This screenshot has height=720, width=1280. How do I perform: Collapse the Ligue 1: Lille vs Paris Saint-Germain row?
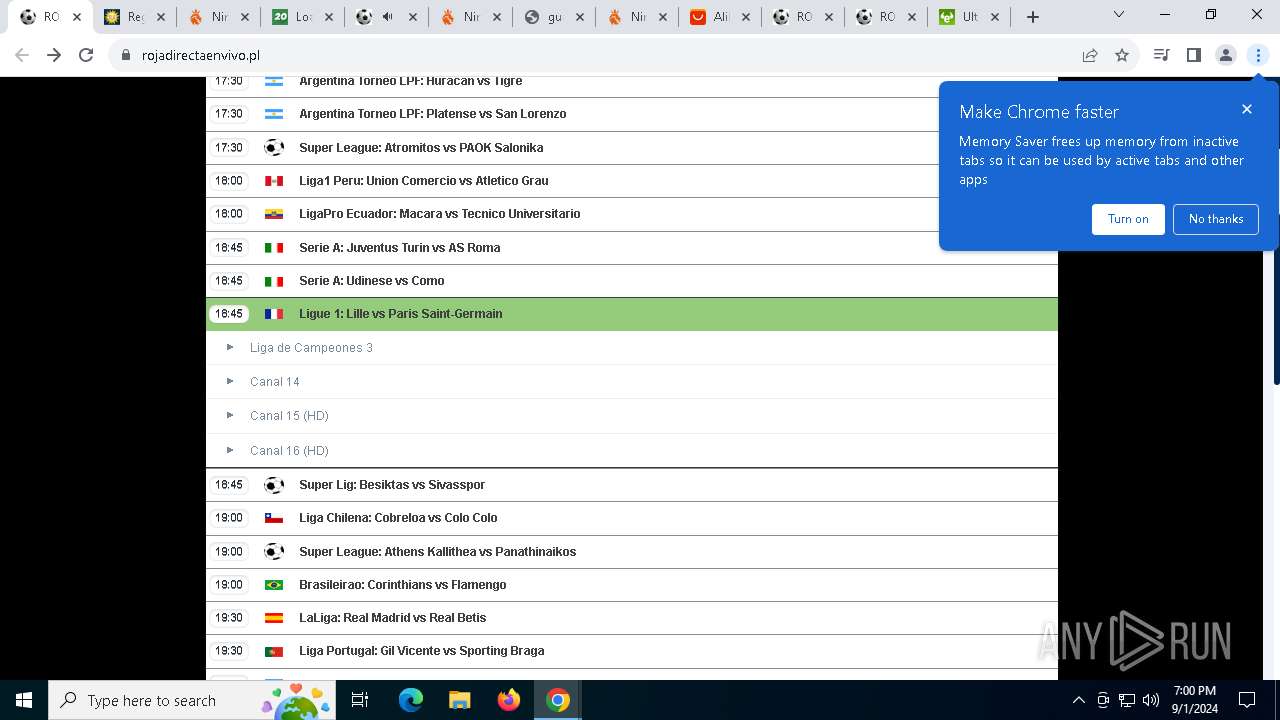click(632, 314)
